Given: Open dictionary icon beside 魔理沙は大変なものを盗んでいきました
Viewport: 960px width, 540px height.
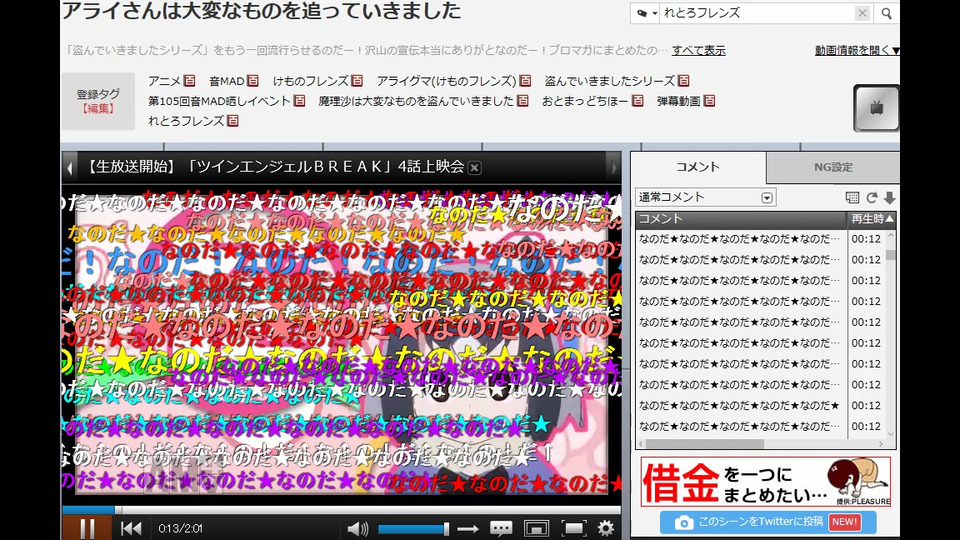Looking at the screenshot, I should point(523,100).
